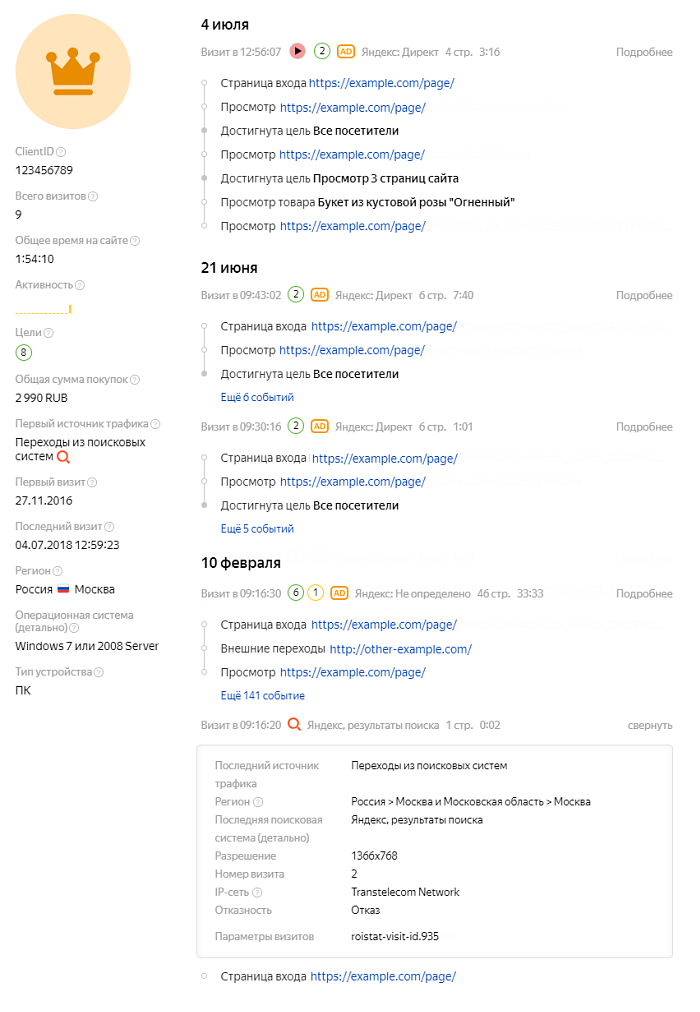
Task: Click the green goals badge on the 4 июля visit
Action: (322, 51)
